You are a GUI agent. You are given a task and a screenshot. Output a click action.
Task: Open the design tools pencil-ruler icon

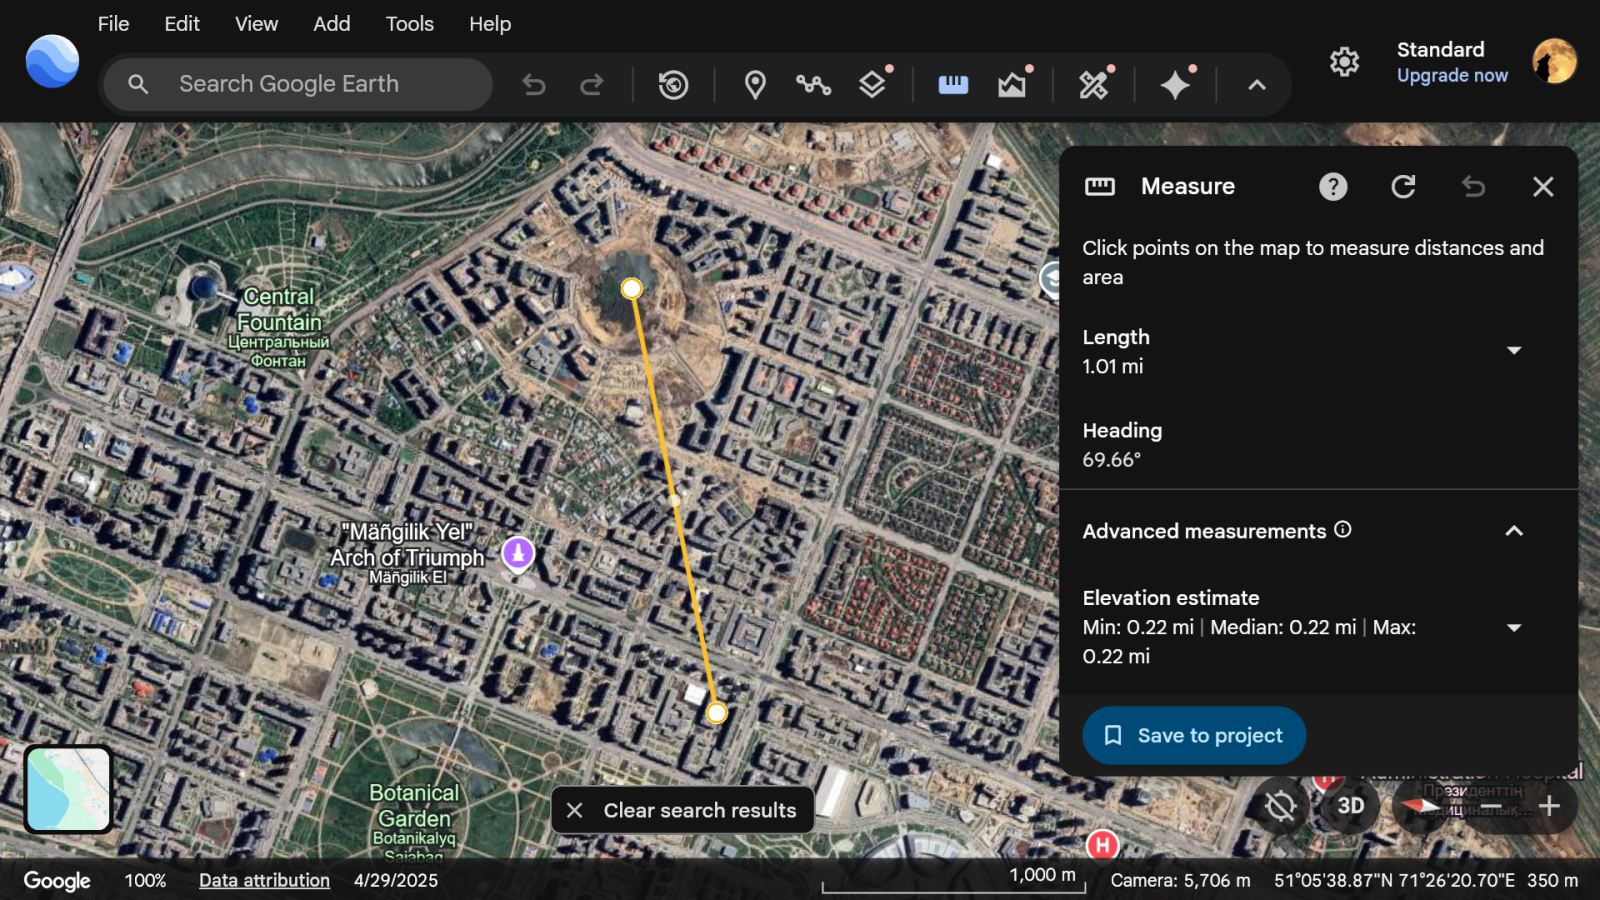coord(1094,85)
